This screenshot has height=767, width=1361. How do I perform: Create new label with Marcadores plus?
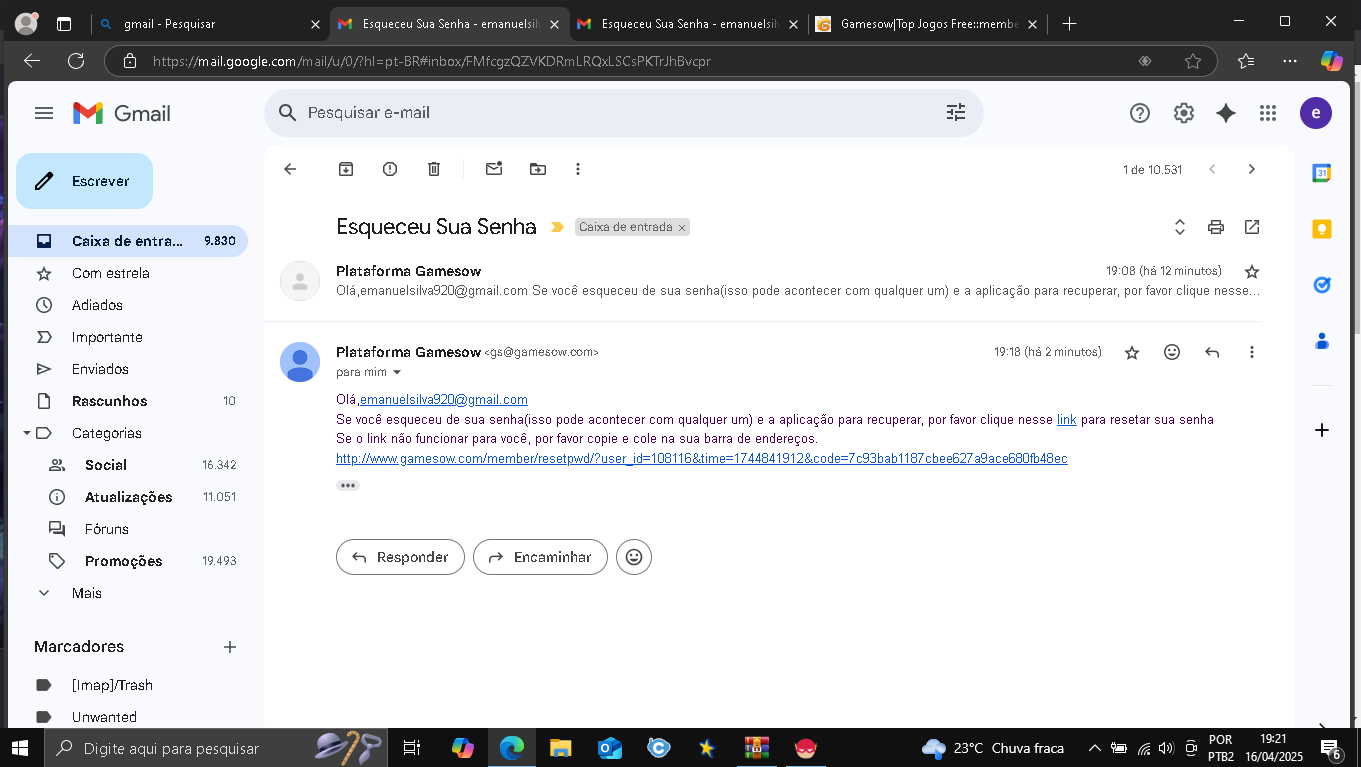(230, 647)
